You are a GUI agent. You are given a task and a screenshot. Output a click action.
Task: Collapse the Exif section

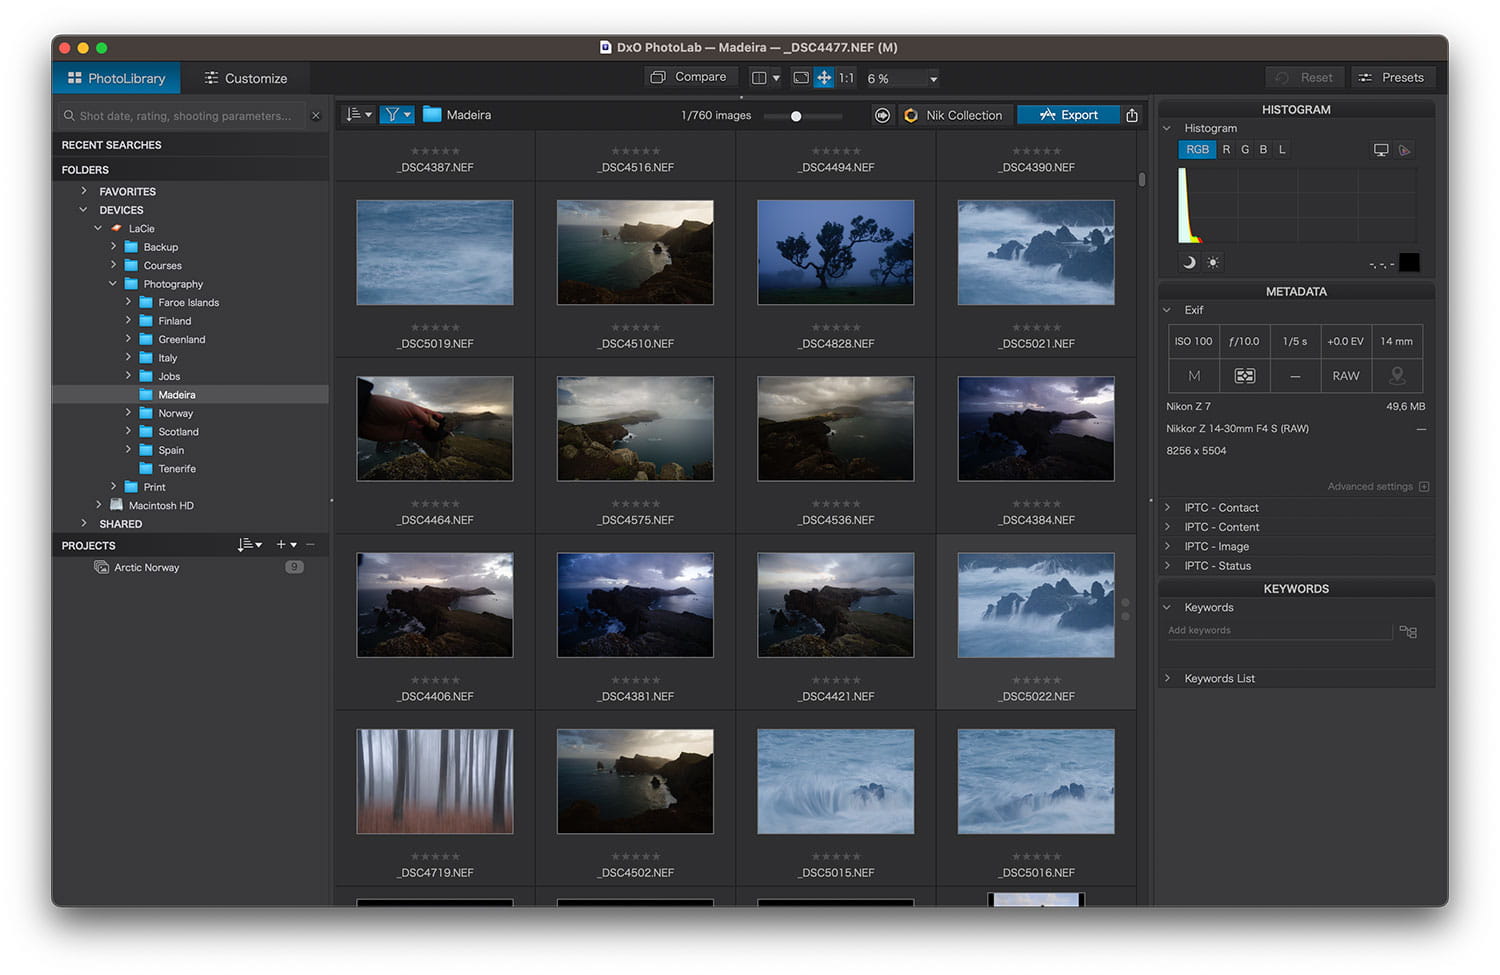(x=1167, y=310)
